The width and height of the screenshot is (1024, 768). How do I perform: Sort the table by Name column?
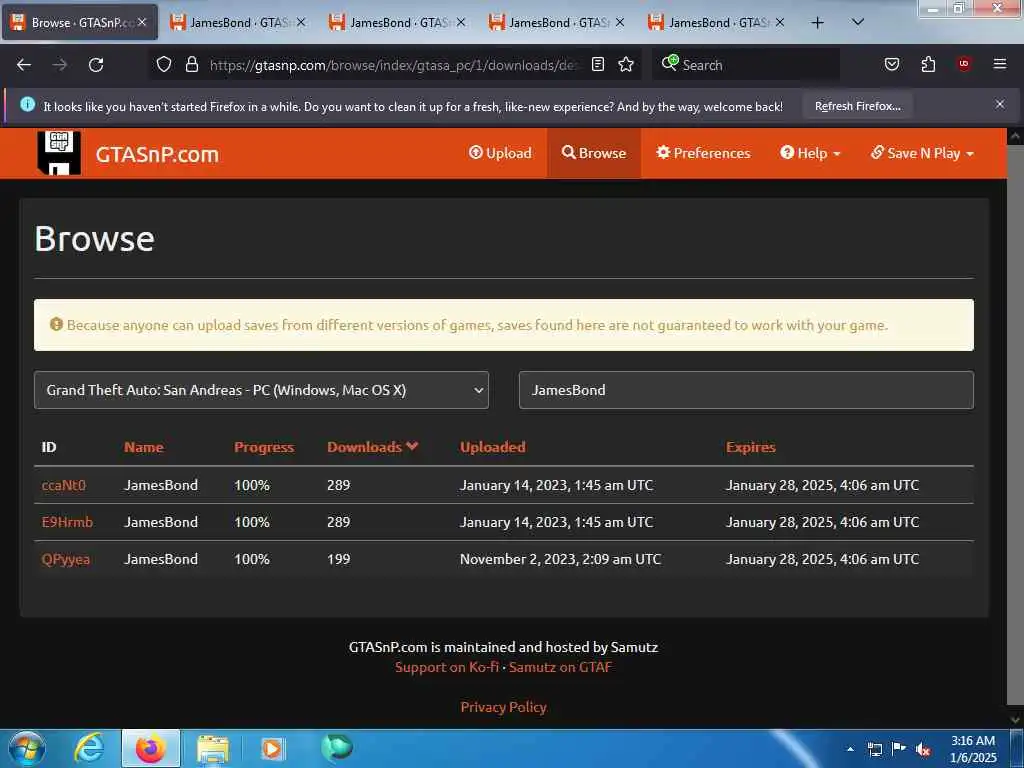144,447
